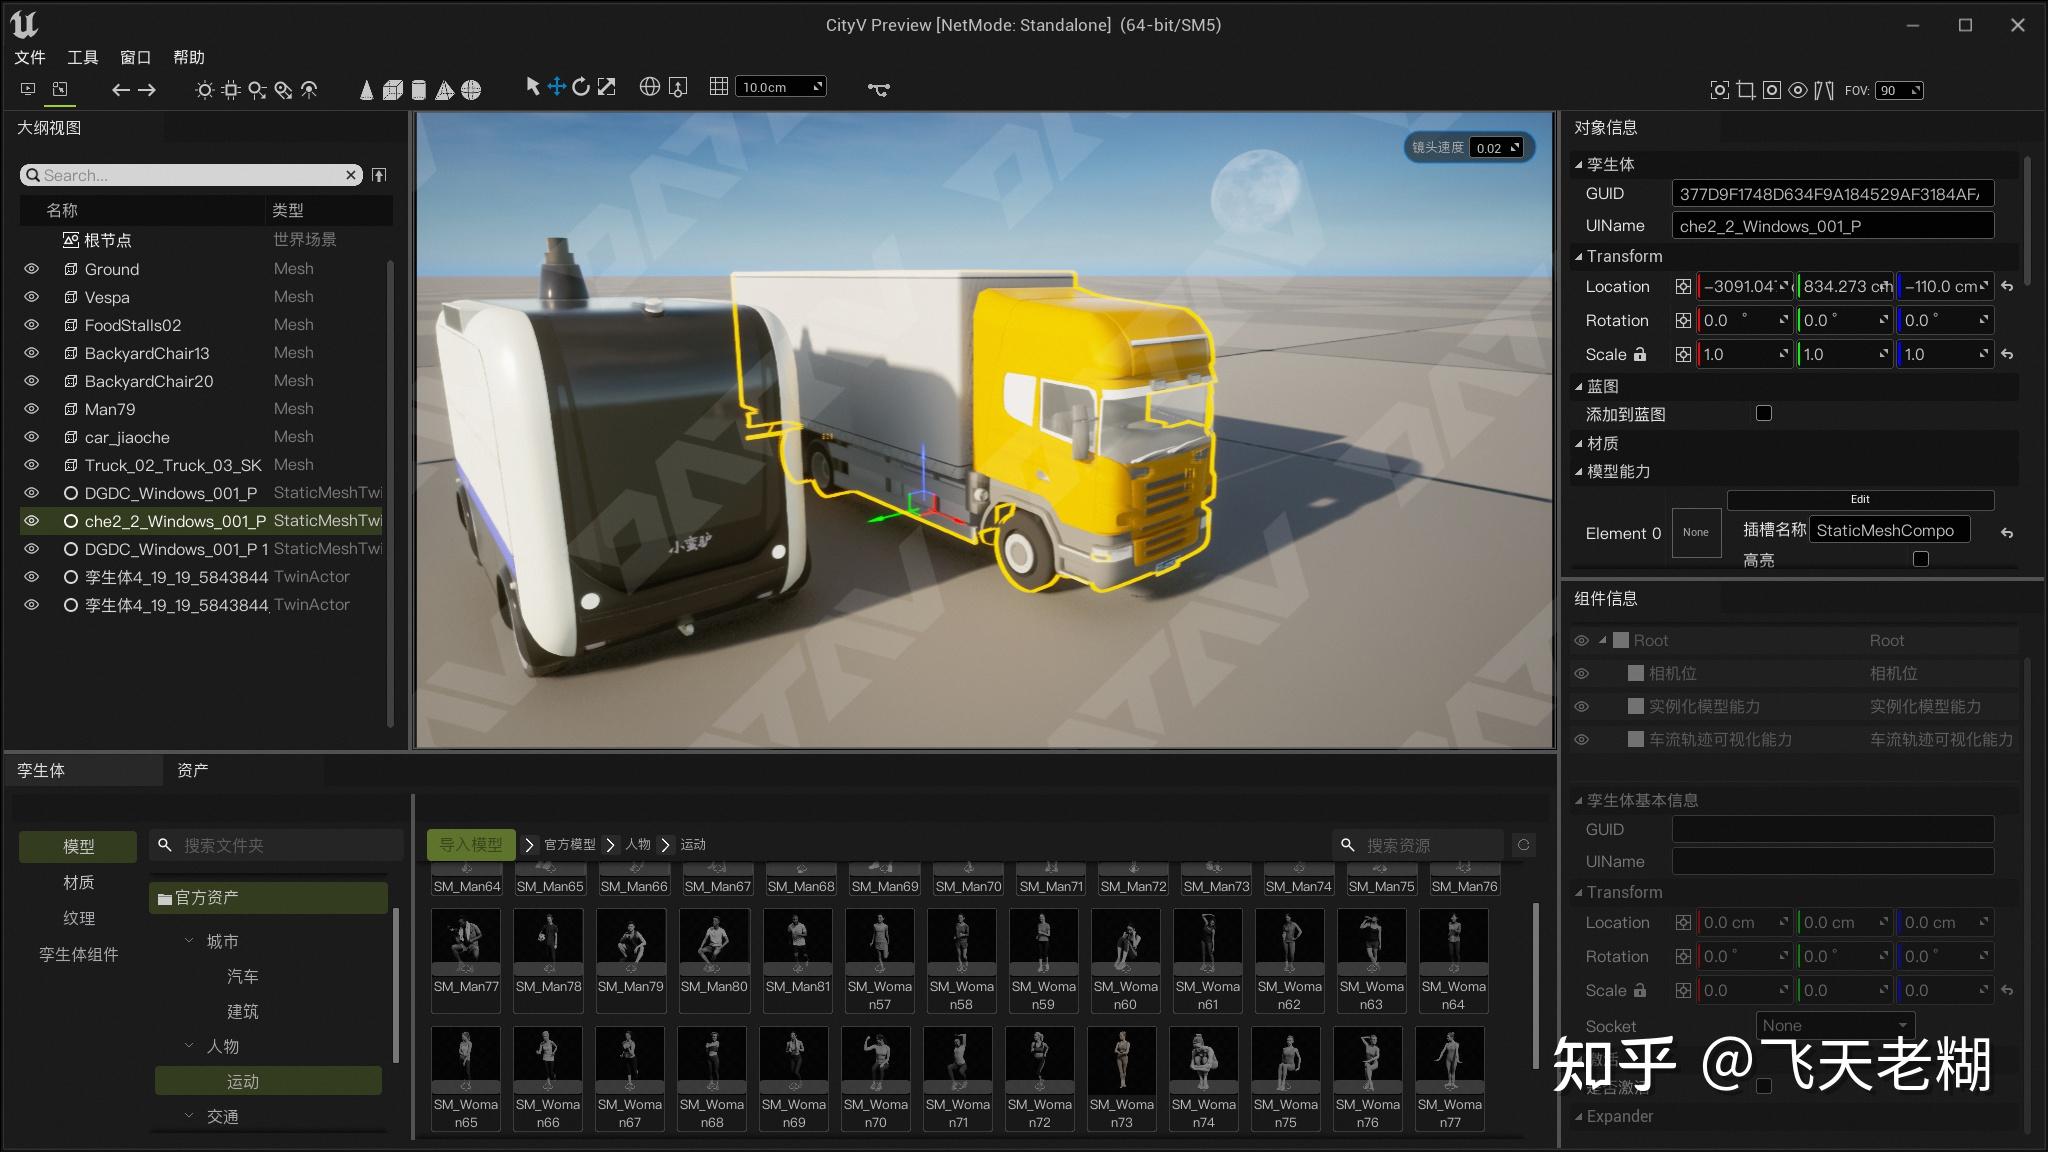2048x1152 pixels.
Task: Add a cube primitive from toolbar
Action: 393,90
